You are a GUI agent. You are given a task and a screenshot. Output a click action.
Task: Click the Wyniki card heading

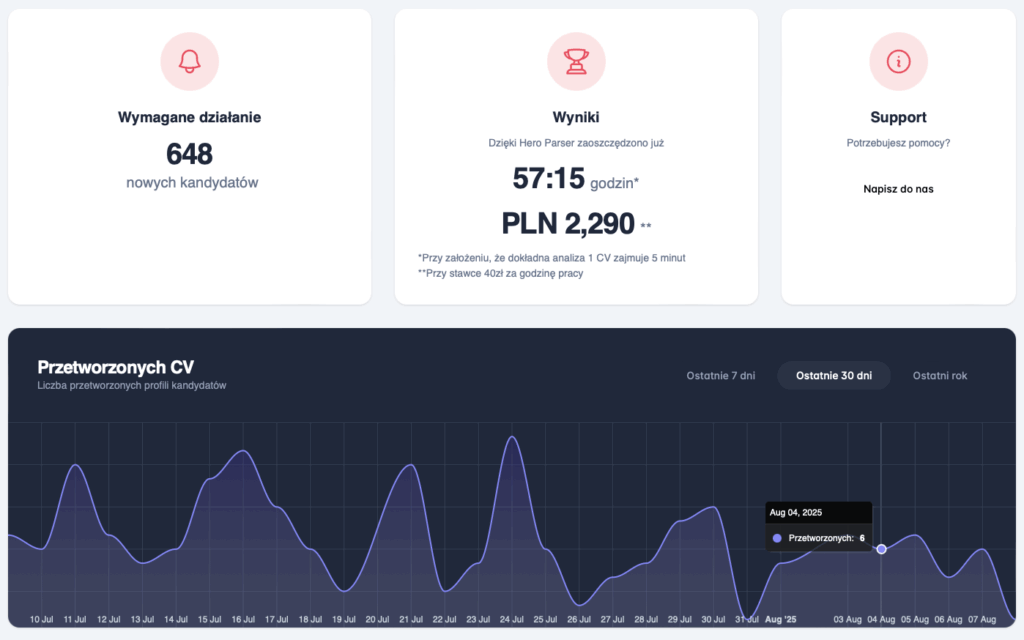[x=576, y=117]
